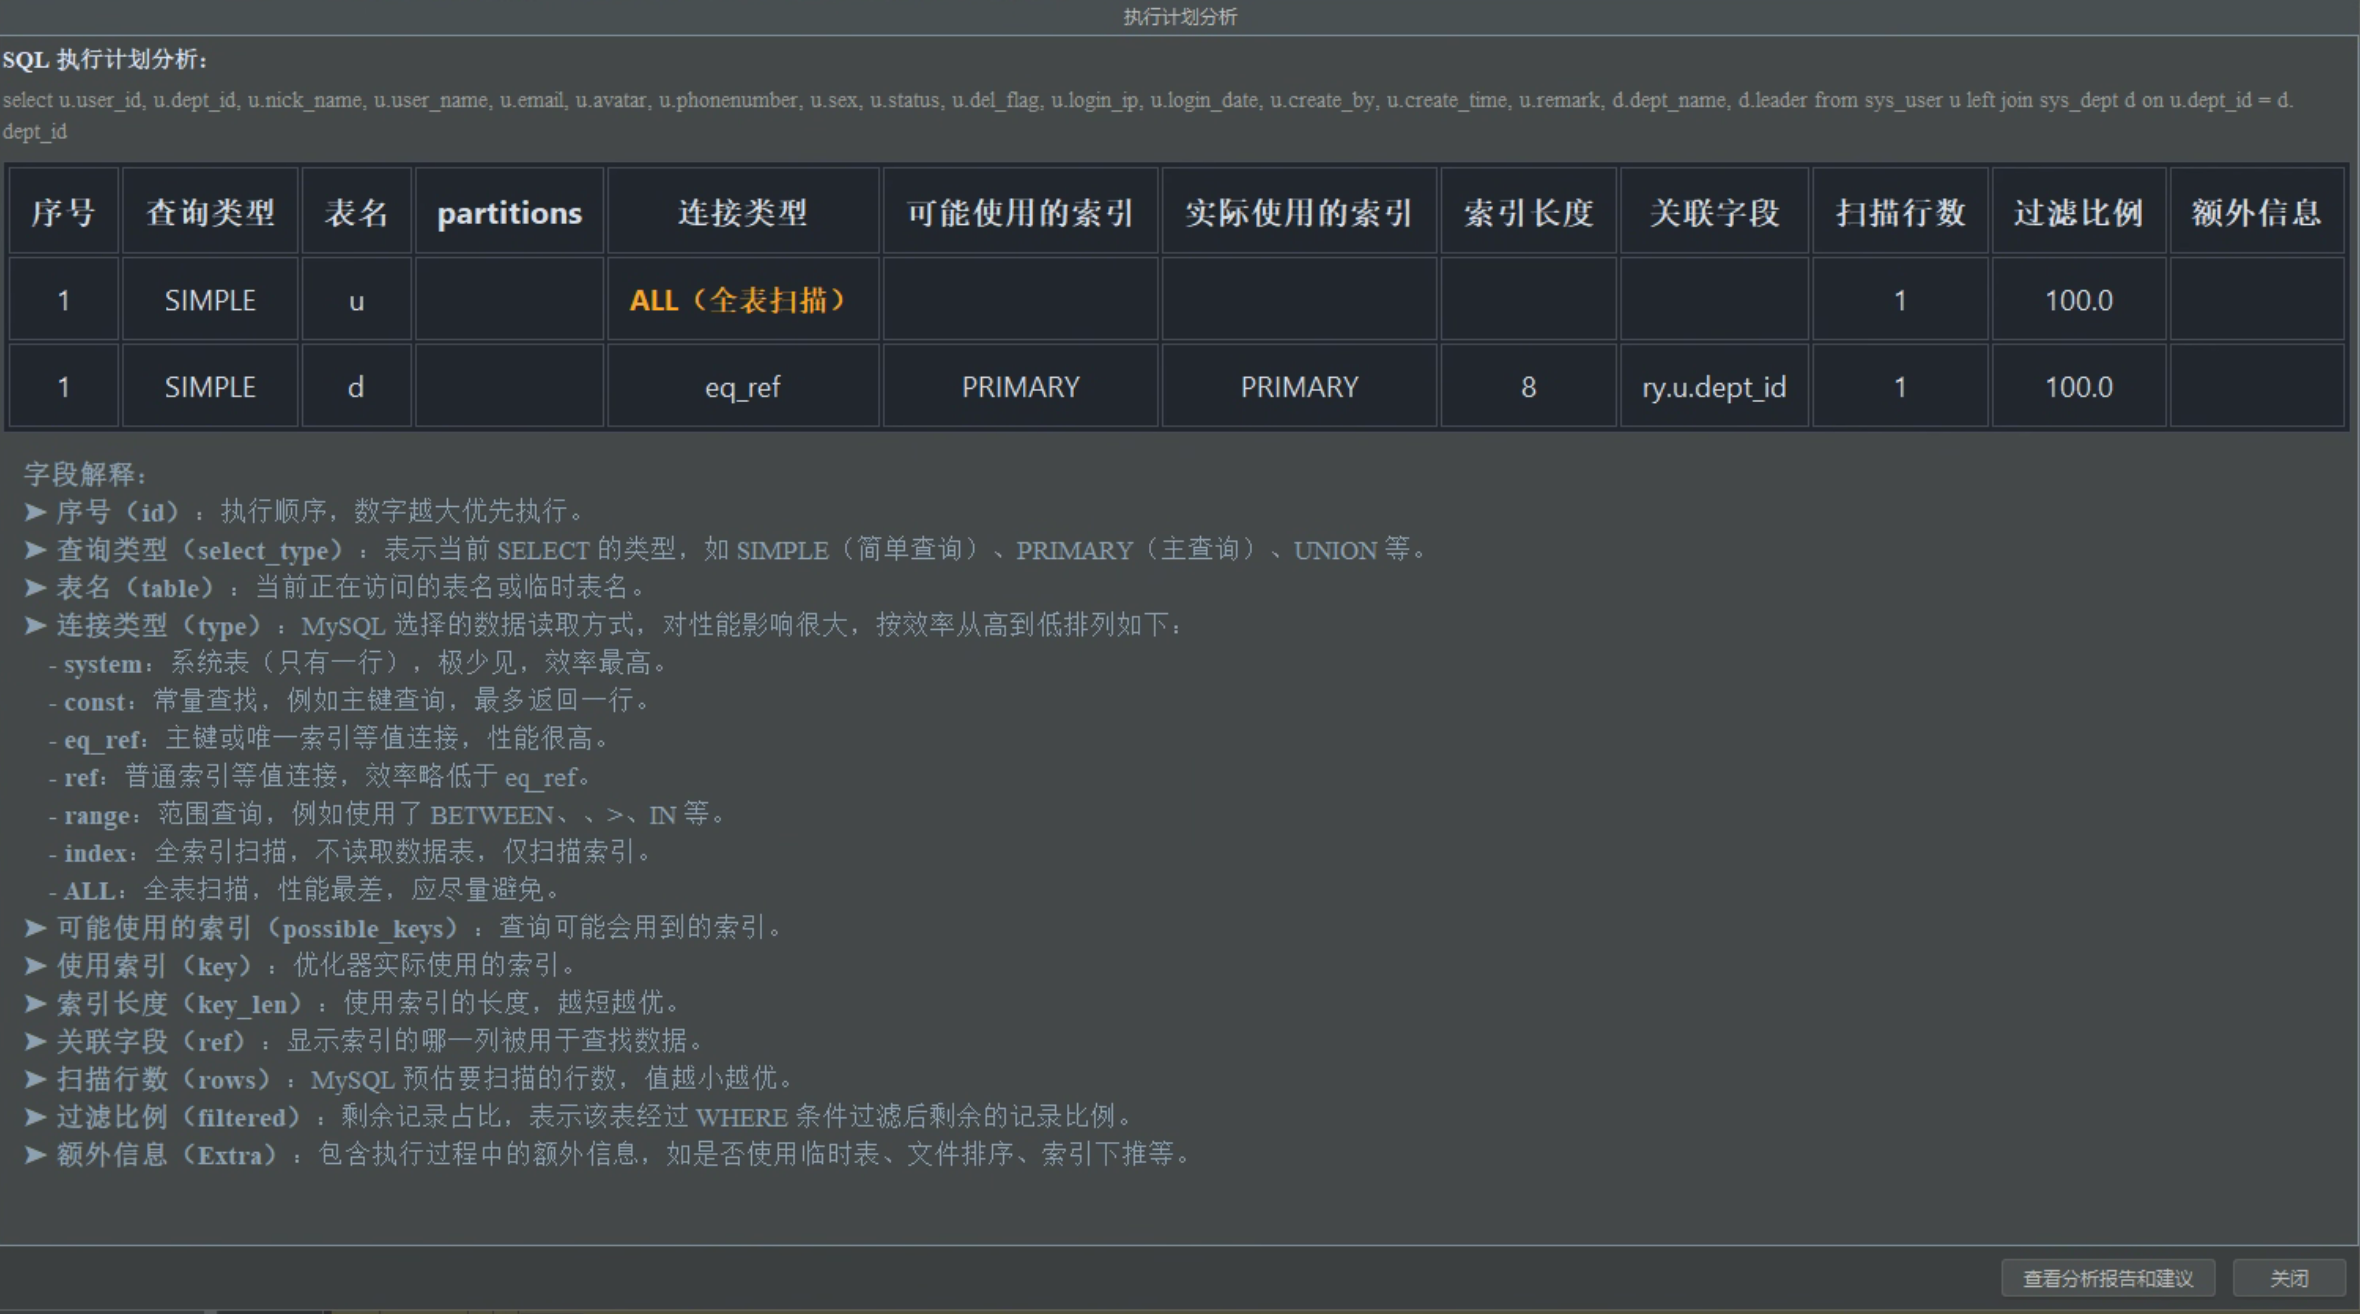Click the filtered ratio 100.0 in row two
This screenshot has height=1314, width=2360.
[2077, 386]
